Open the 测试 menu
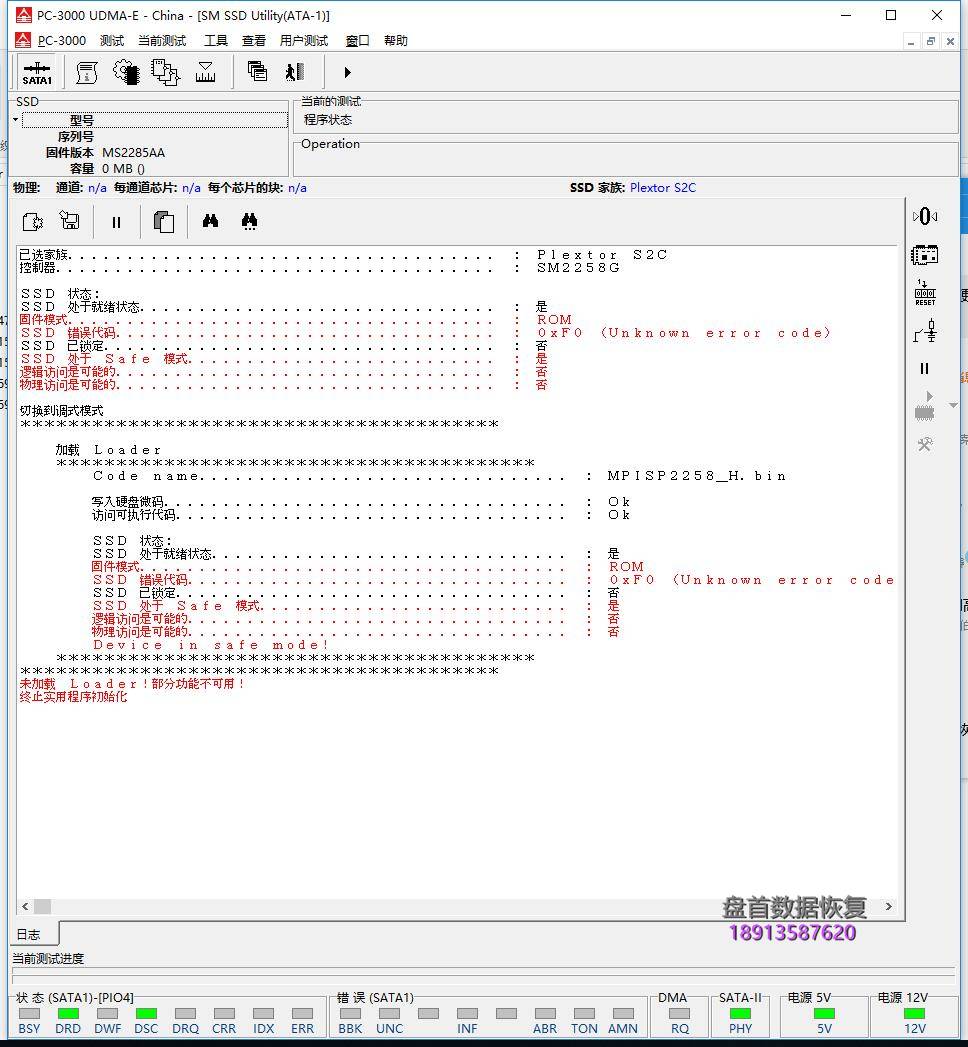The height and width of the screenshot is (1047, 968). tap(112, 41)
